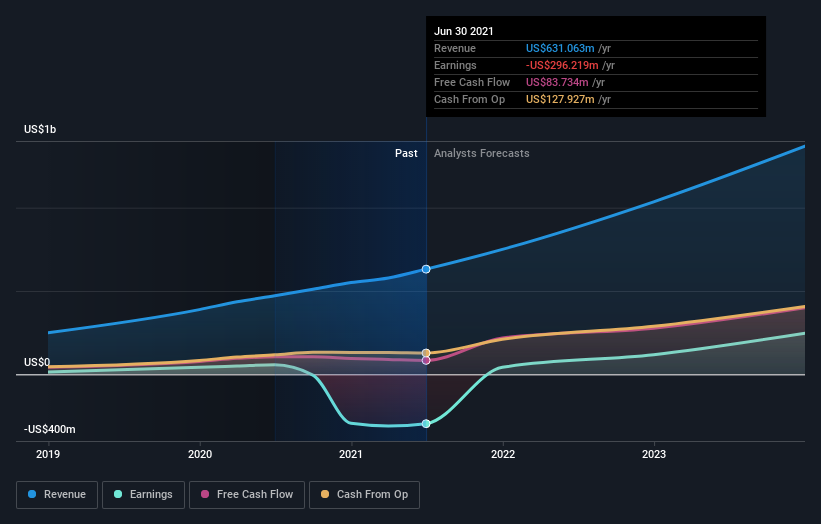The image size is (821, 524).
Task: Click the Earnings row label in tooltip
Action: pos(456,65)
